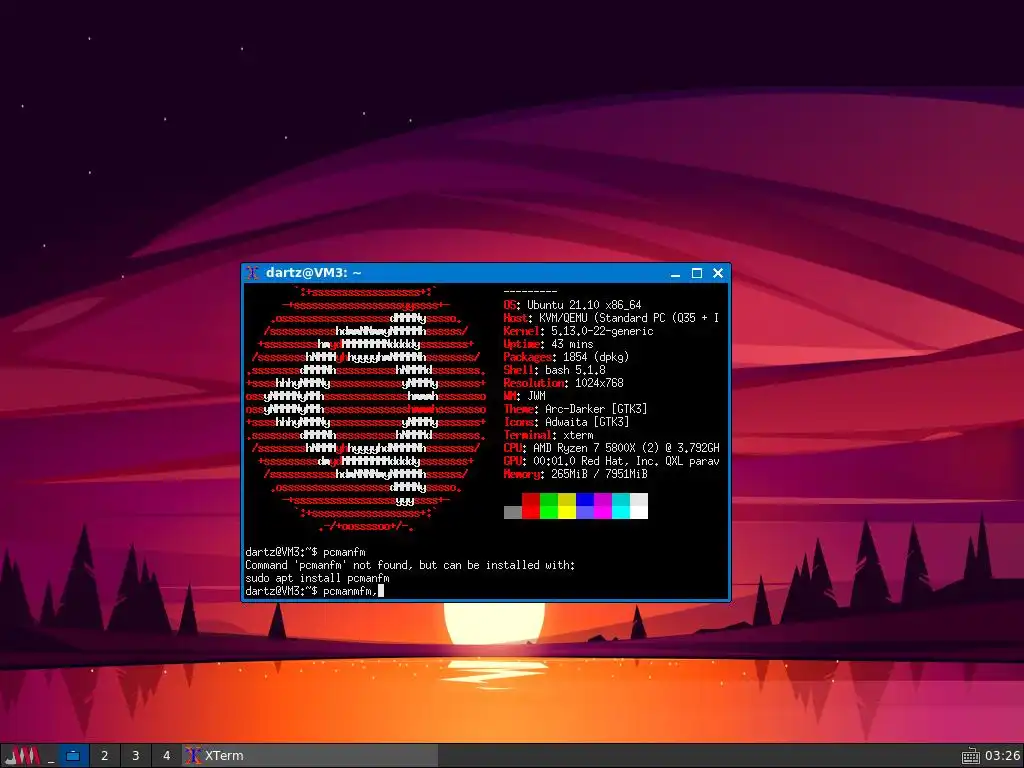Screen dimensions: 1024x768
Task: Click the Shell: bash 5.1.8 line
Action: click(x=554, y=370)
